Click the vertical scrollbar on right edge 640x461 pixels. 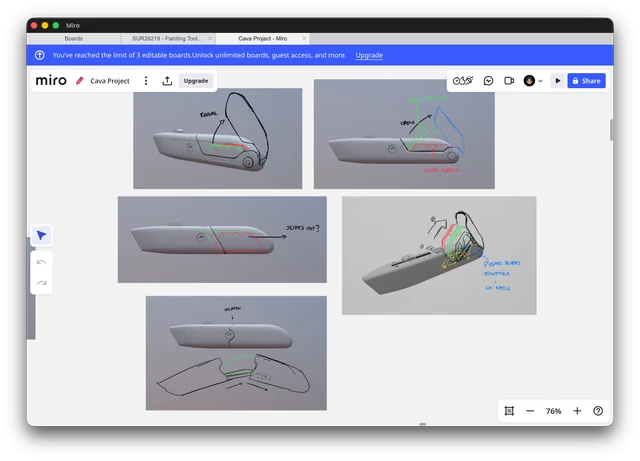pos(611,130)
